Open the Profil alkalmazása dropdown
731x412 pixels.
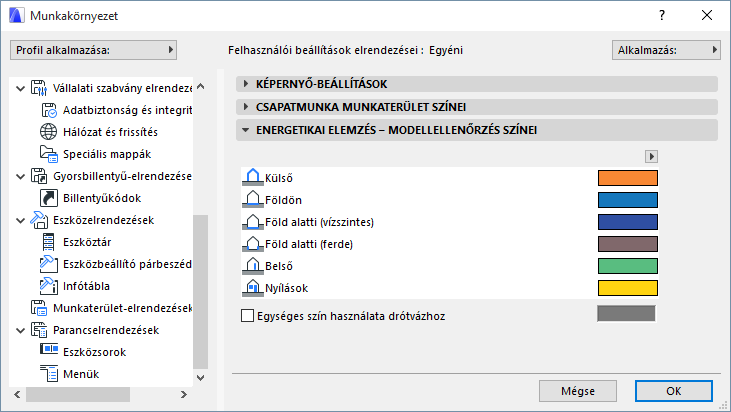pyautogui.click(x=93, y=49)
